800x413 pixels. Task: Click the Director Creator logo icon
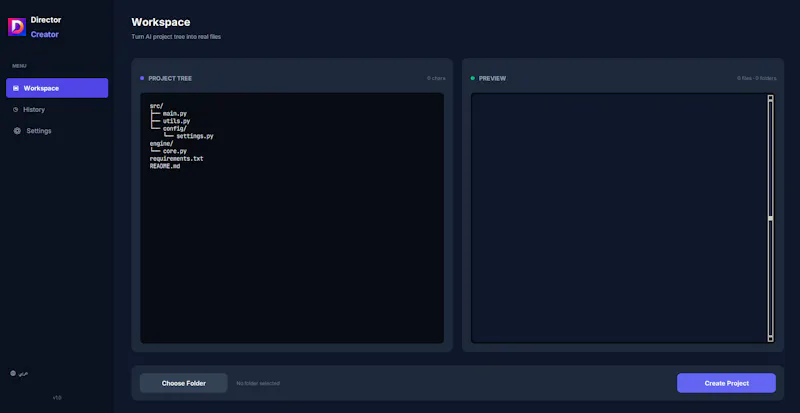point(17,27)
